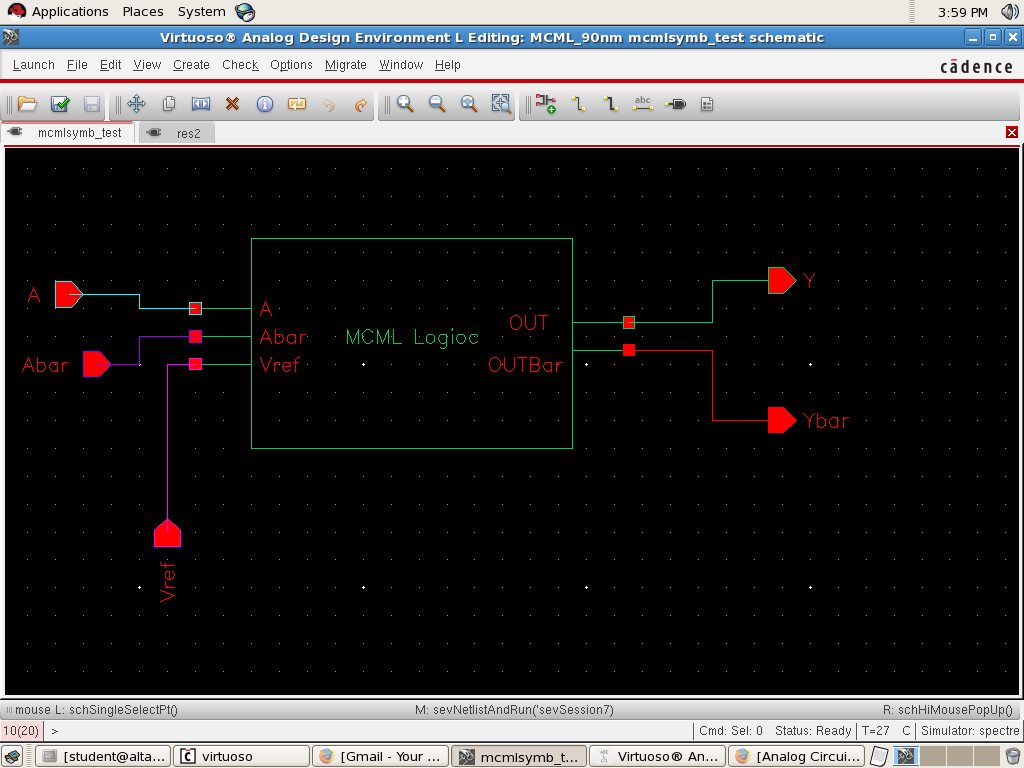Viewport: 1024px width, 768px height.
Task: Open the Create menu
Action: tap(191, 65)
